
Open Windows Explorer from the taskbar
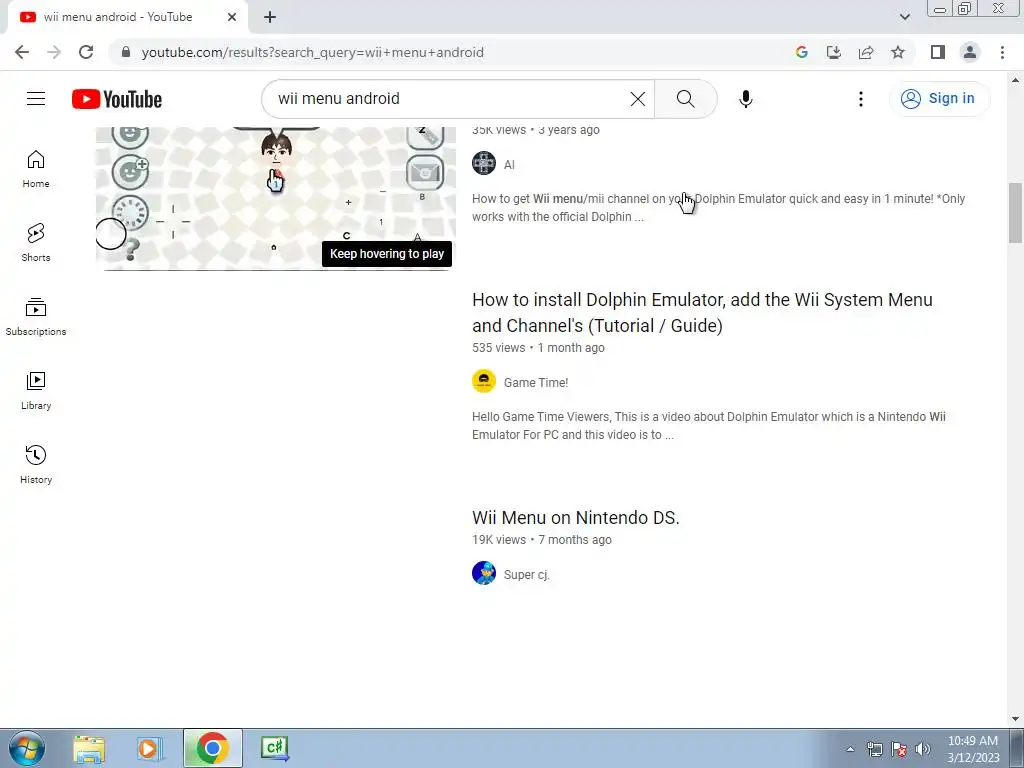click(89, 748)
